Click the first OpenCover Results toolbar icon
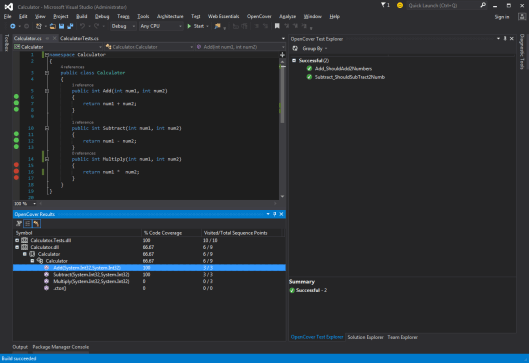The height and width of the screenshot is (363, 529). point(19,223)
